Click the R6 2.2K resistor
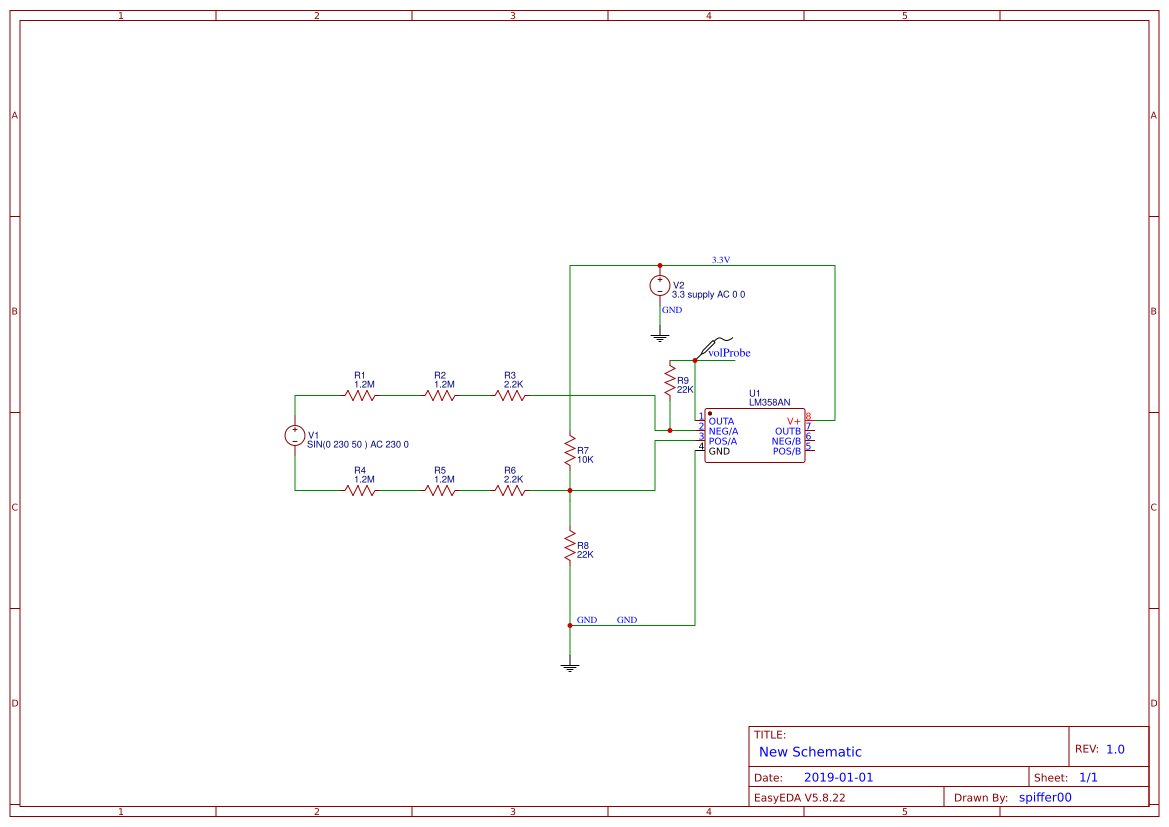Screen dimensions: 1169x827 (x=510, y=490)
